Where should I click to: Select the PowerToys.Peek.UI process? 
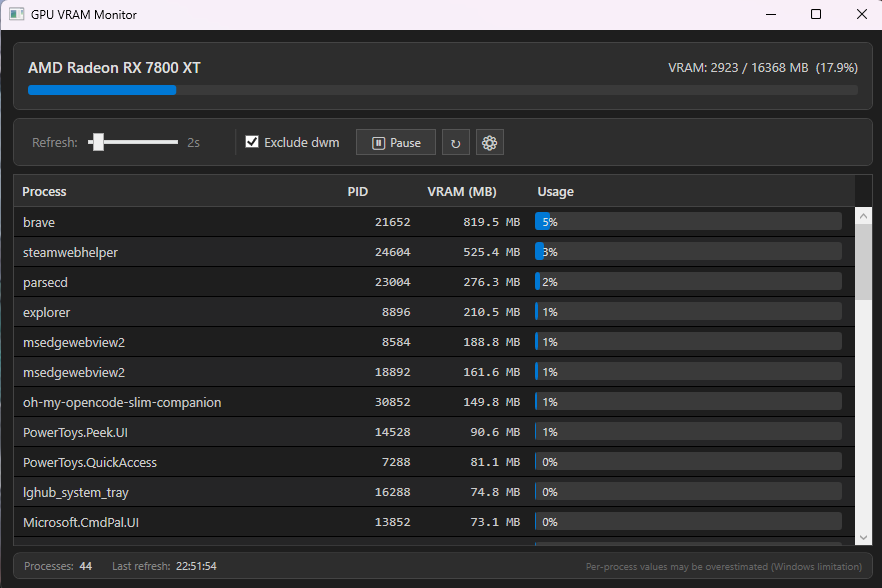(75, 432)
